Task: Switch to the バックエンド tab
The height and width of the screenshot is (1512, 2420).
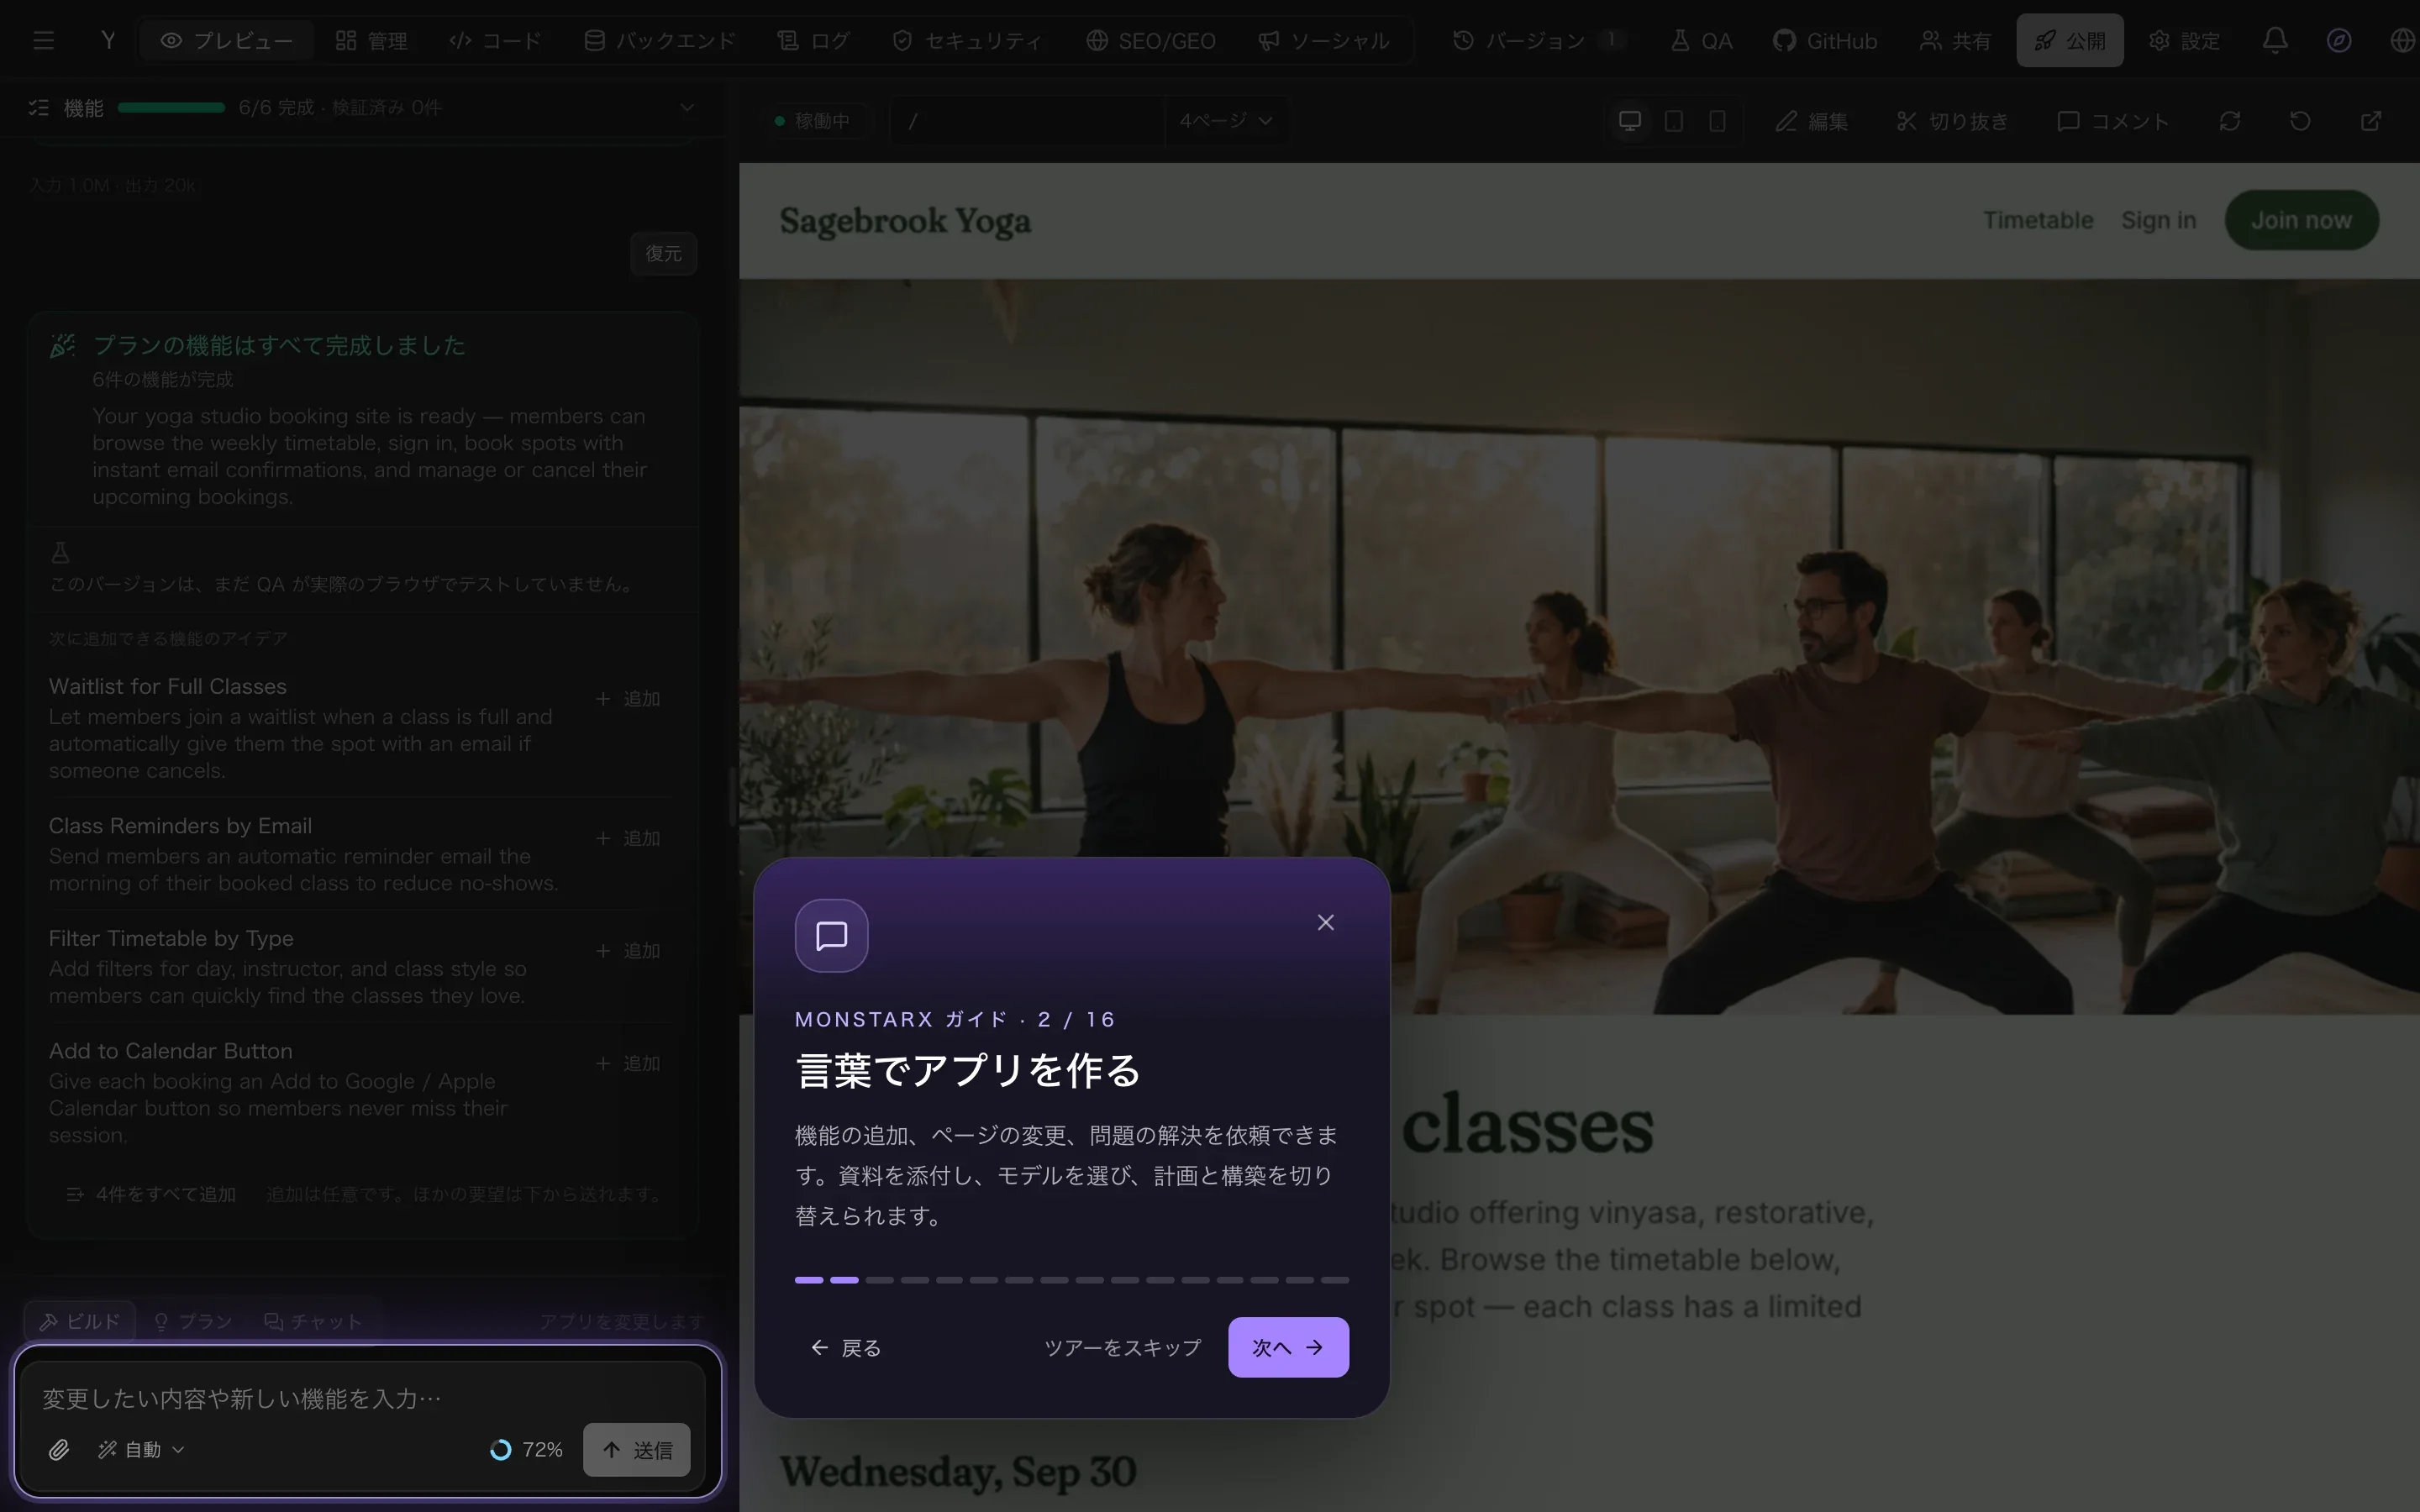Action: pyautogui.click(x=660, y=40)
